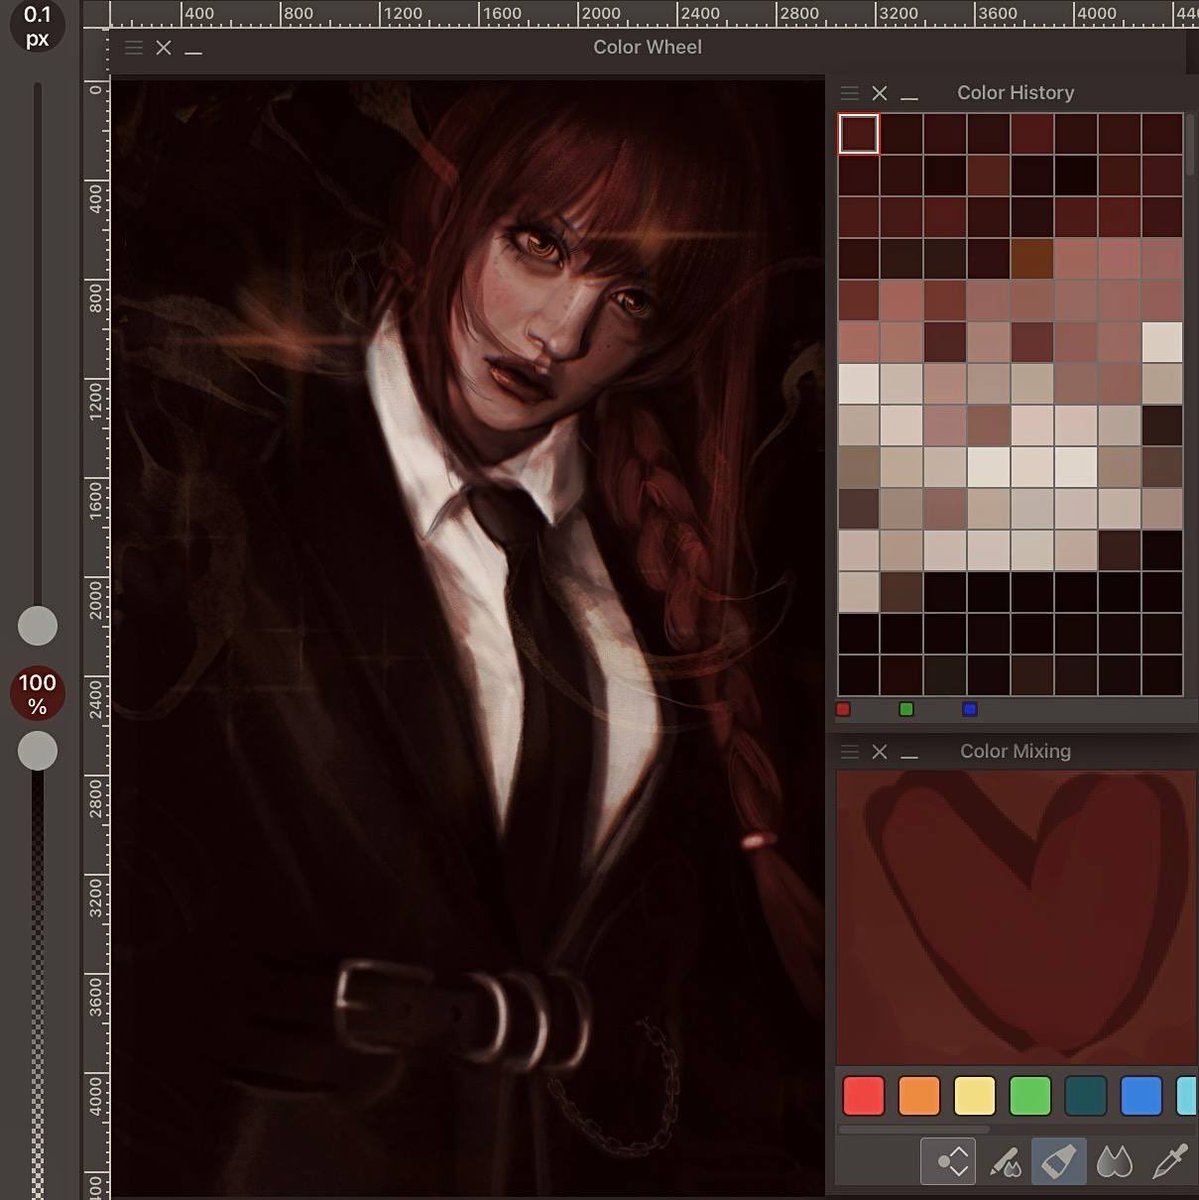Select the blend droplets tool in Color Mixing
The image size is (1199, 1200).
(1114, 1161)
